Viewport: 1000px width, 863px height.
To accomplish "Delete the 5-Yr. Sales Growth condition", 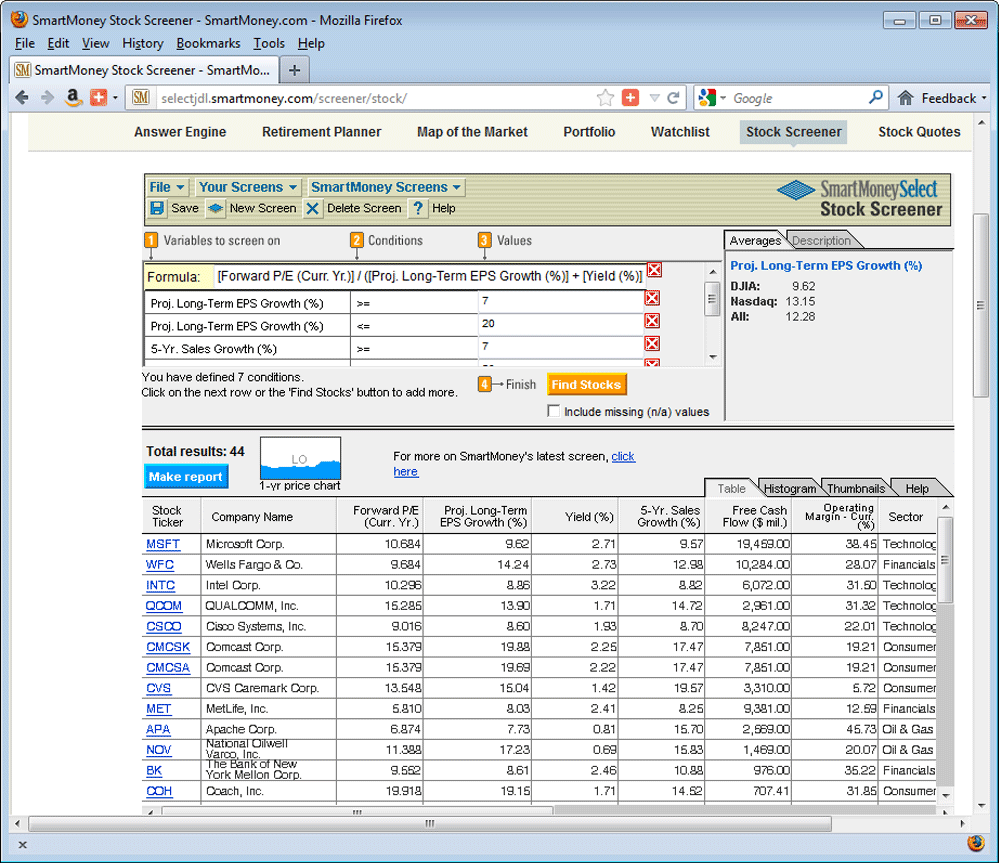I will tap(652, 344).
